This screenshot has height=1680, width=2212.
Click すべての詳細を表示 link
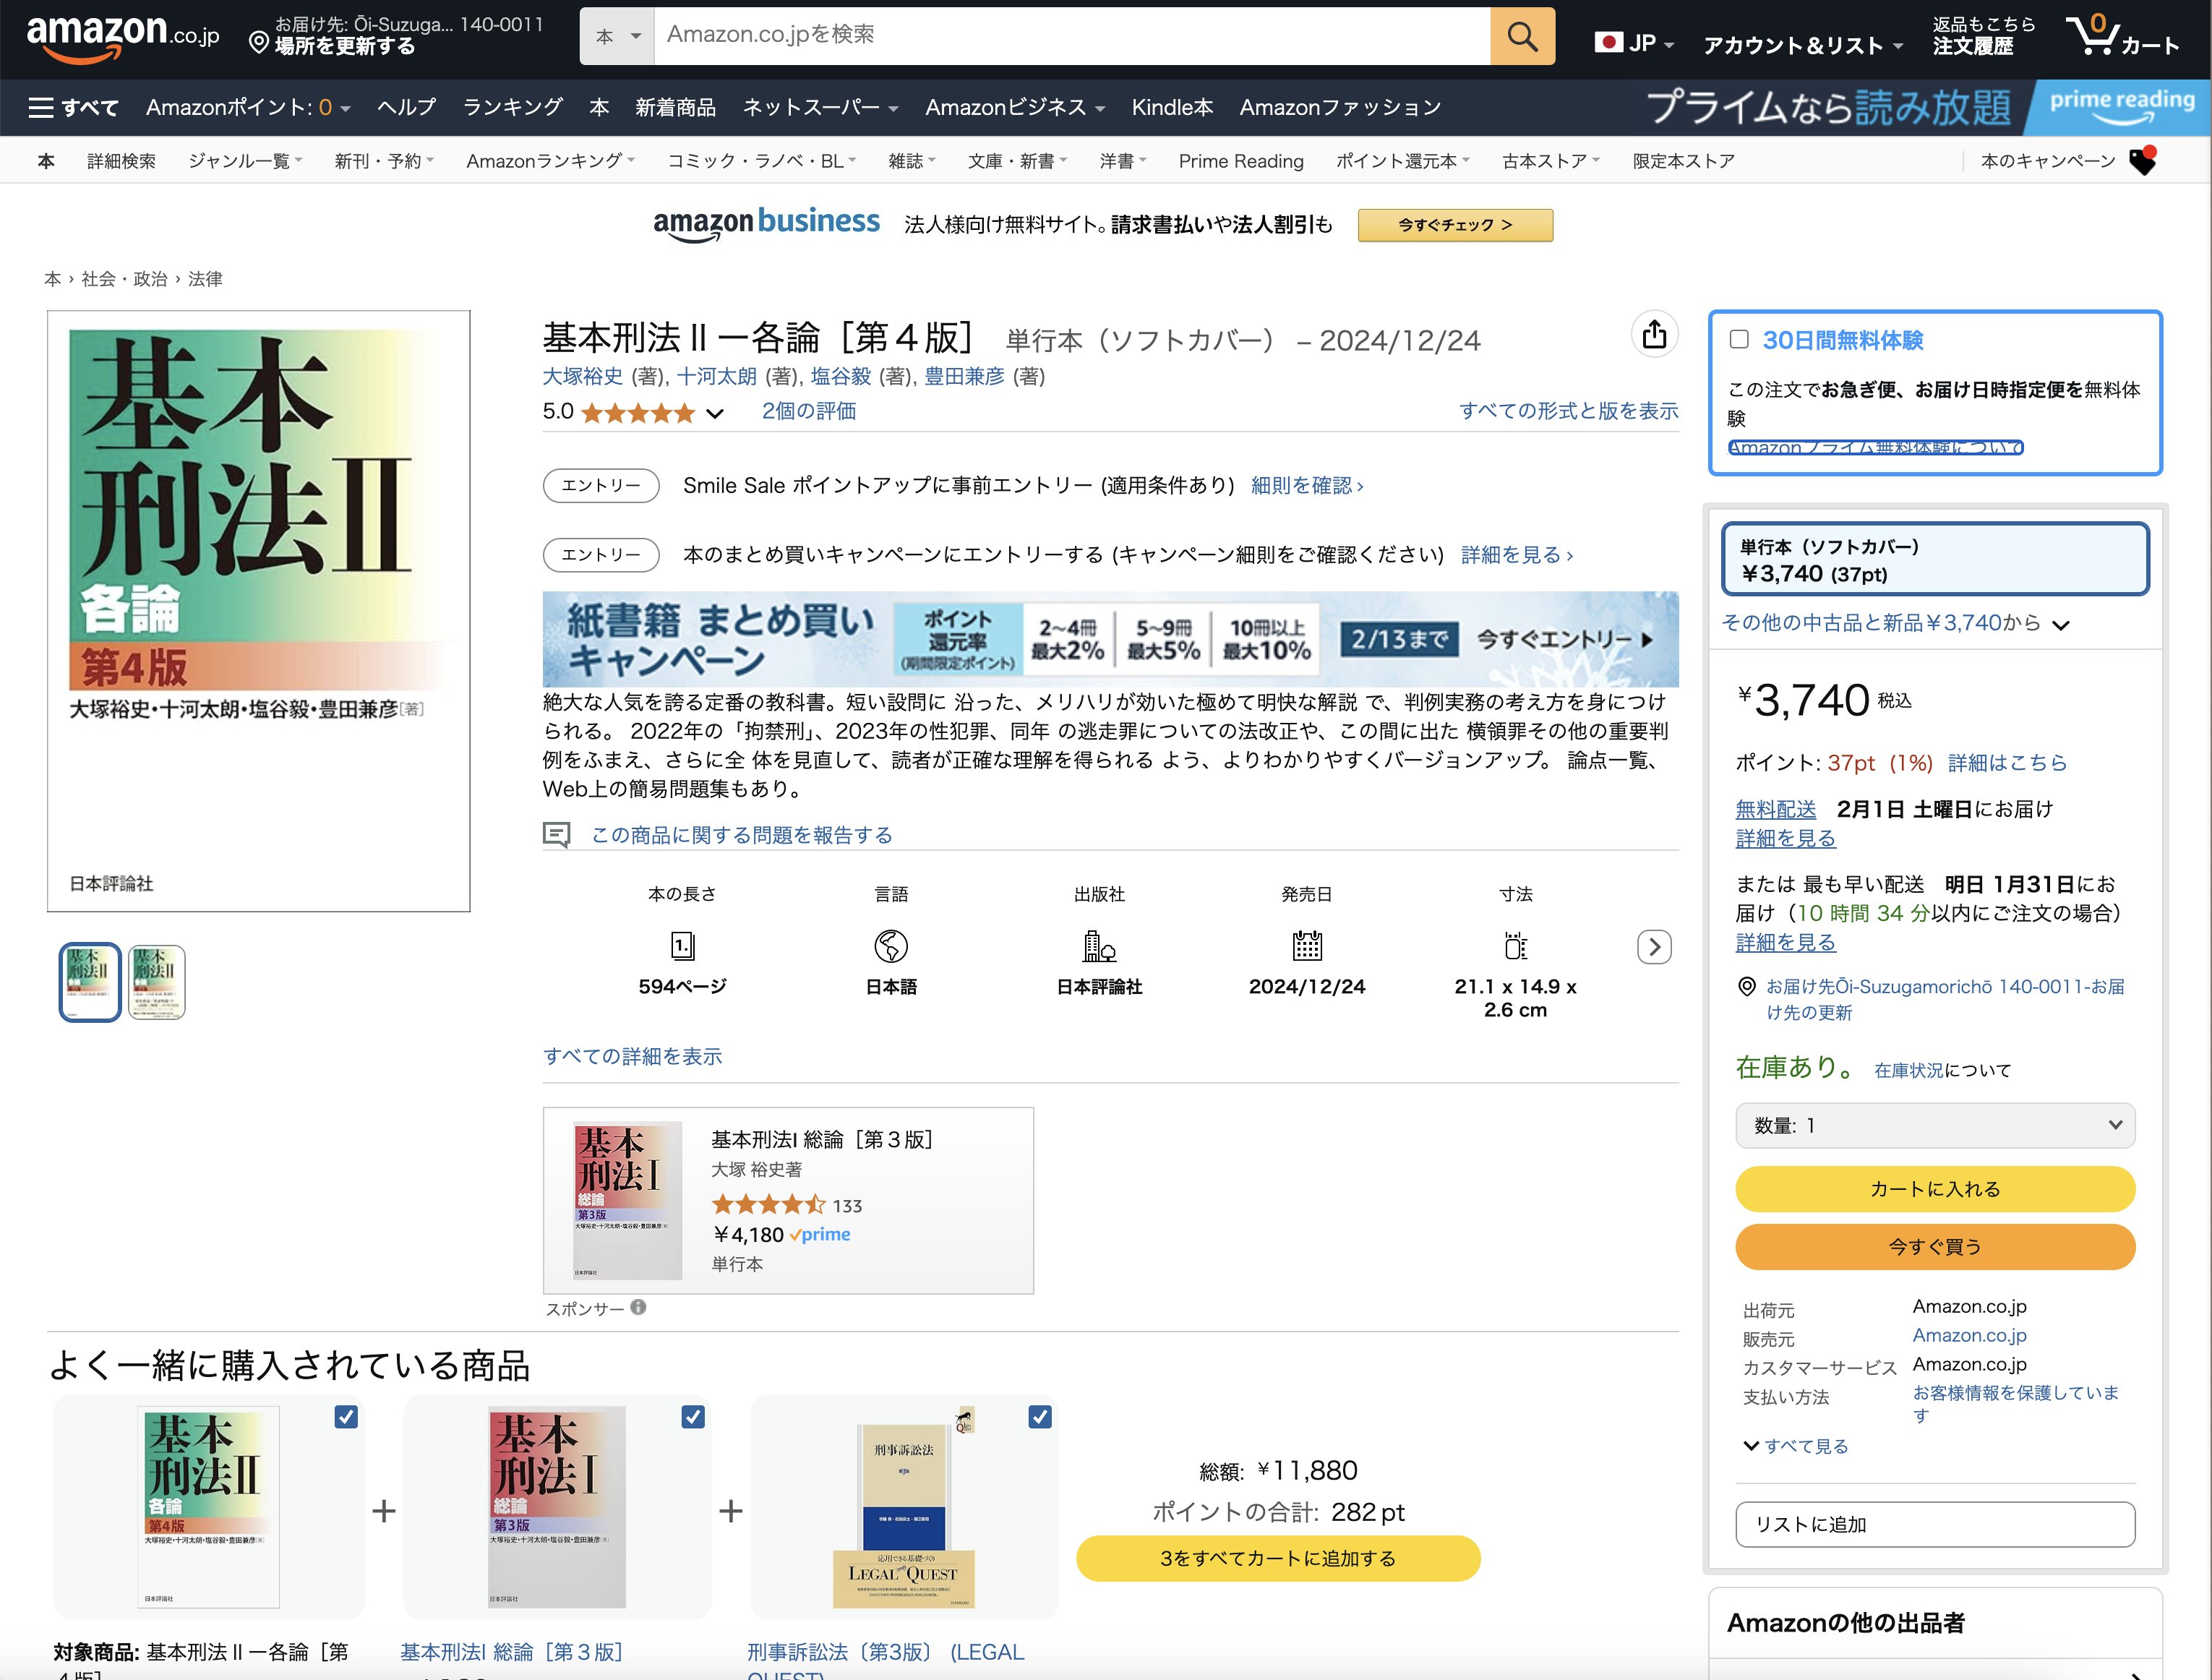point(632,1056)
